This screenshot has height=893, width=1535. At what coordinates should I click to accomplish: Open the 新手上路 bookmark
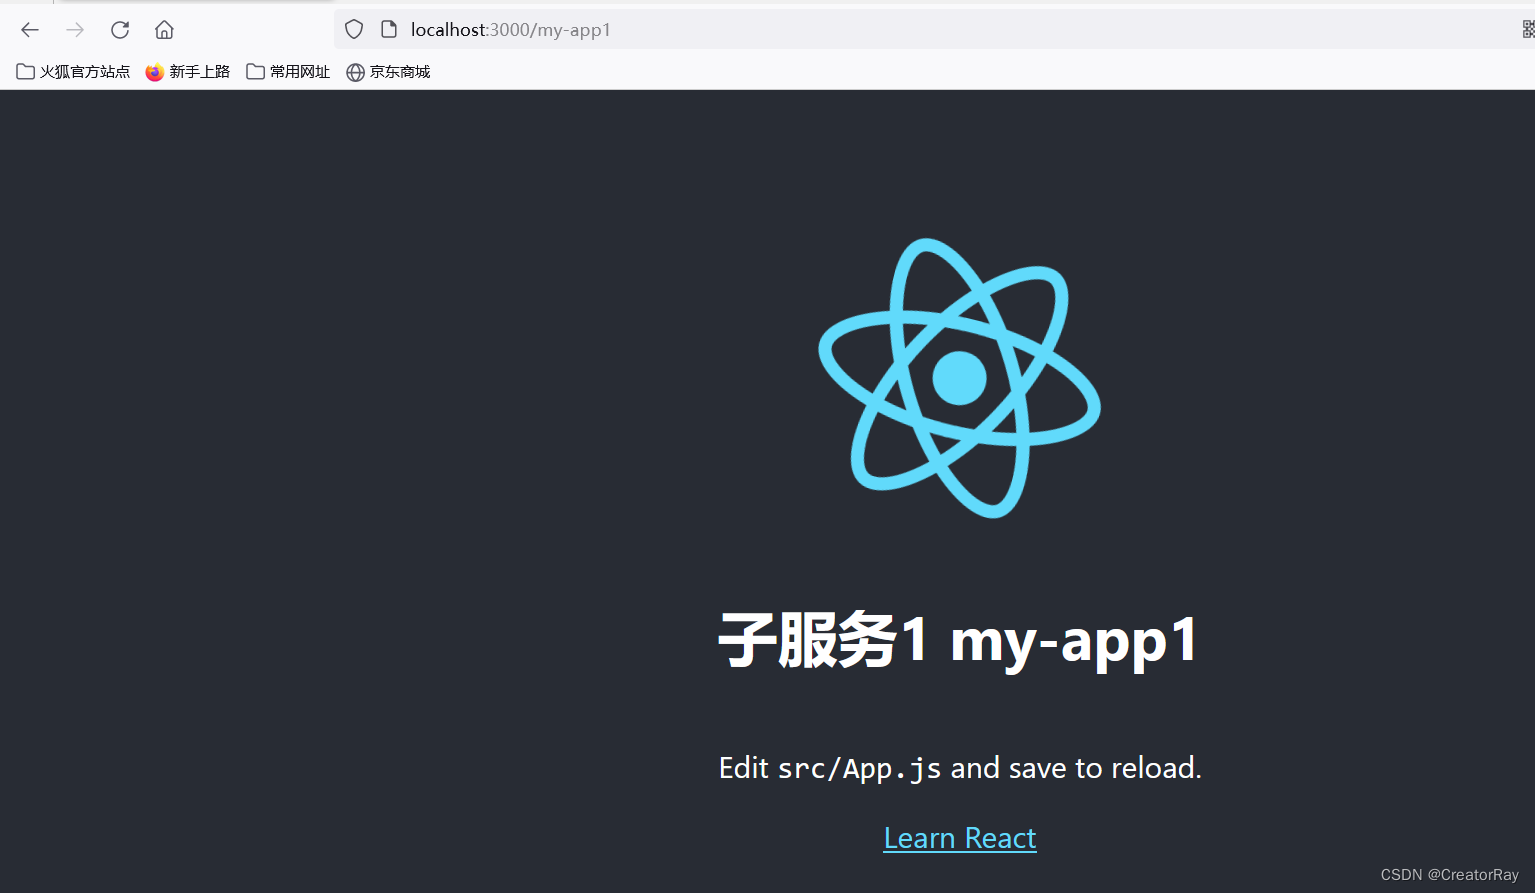[188, 72]
